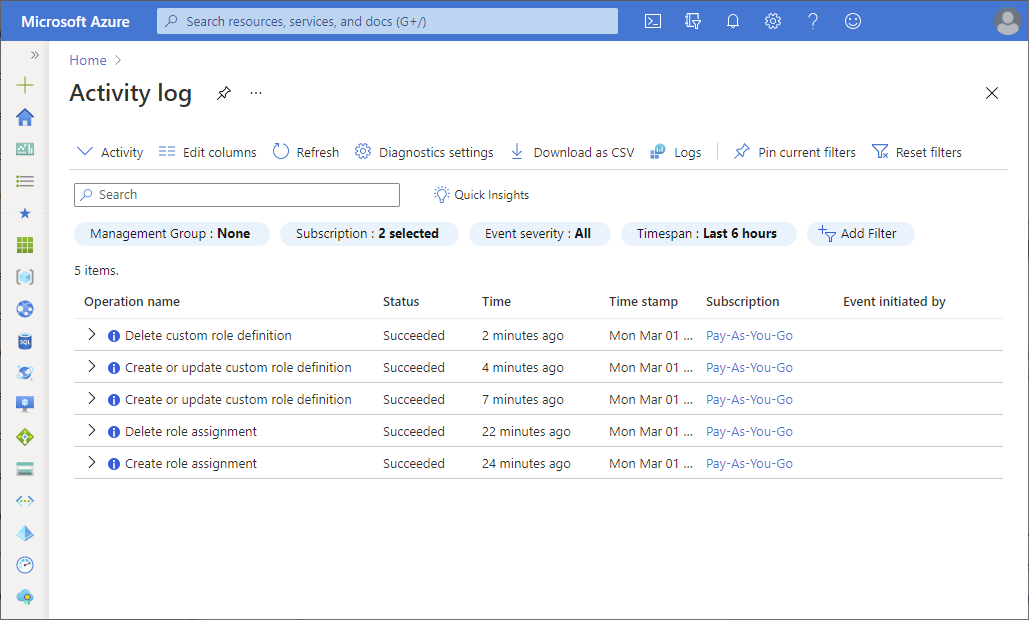Viewport: 1029px width, 620px height.
Task: Click Add Filter
Action: tap(860, 234)
